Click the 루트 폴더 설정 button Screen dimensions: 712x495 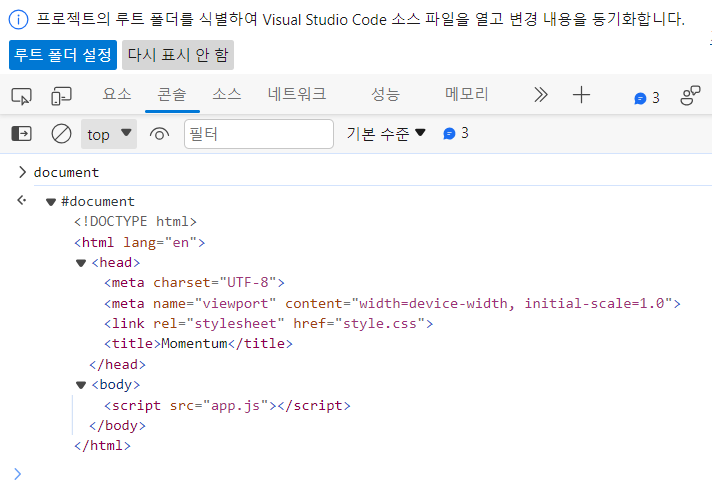click(63, 55)
